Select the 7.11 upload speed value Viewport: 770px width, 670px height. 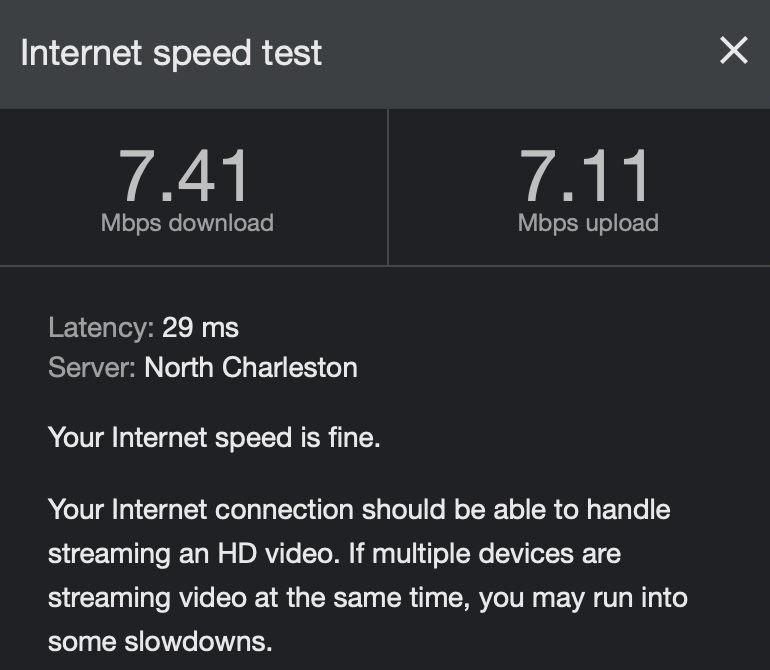pos(587,175)
